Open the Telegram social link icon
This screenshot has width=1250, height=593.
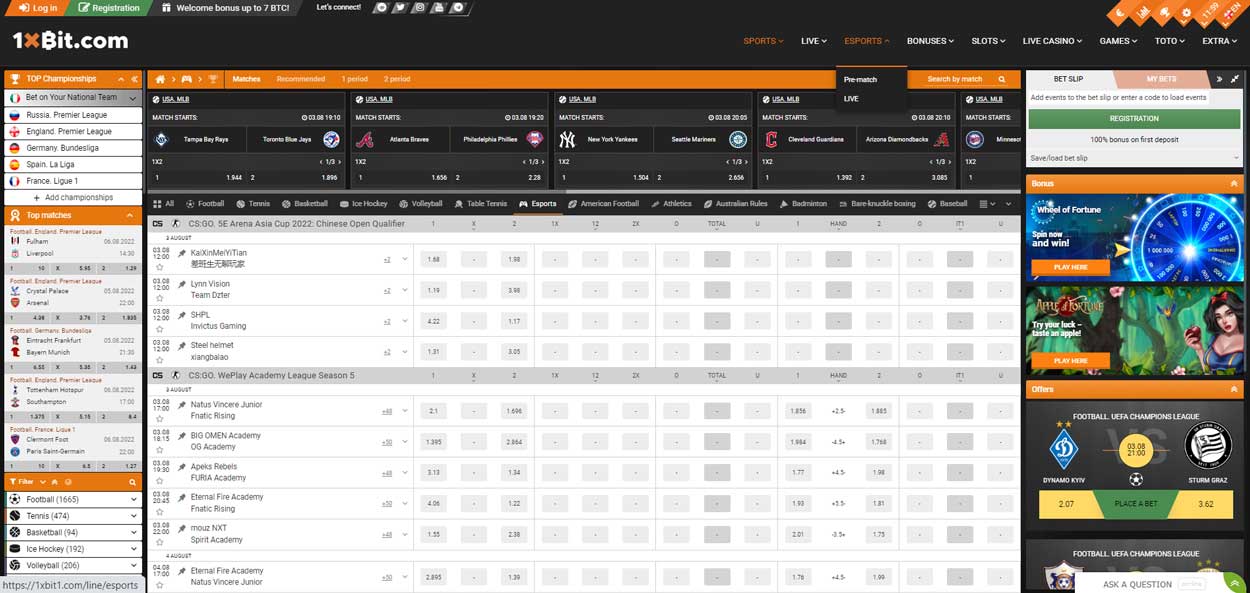pos(457,7)
